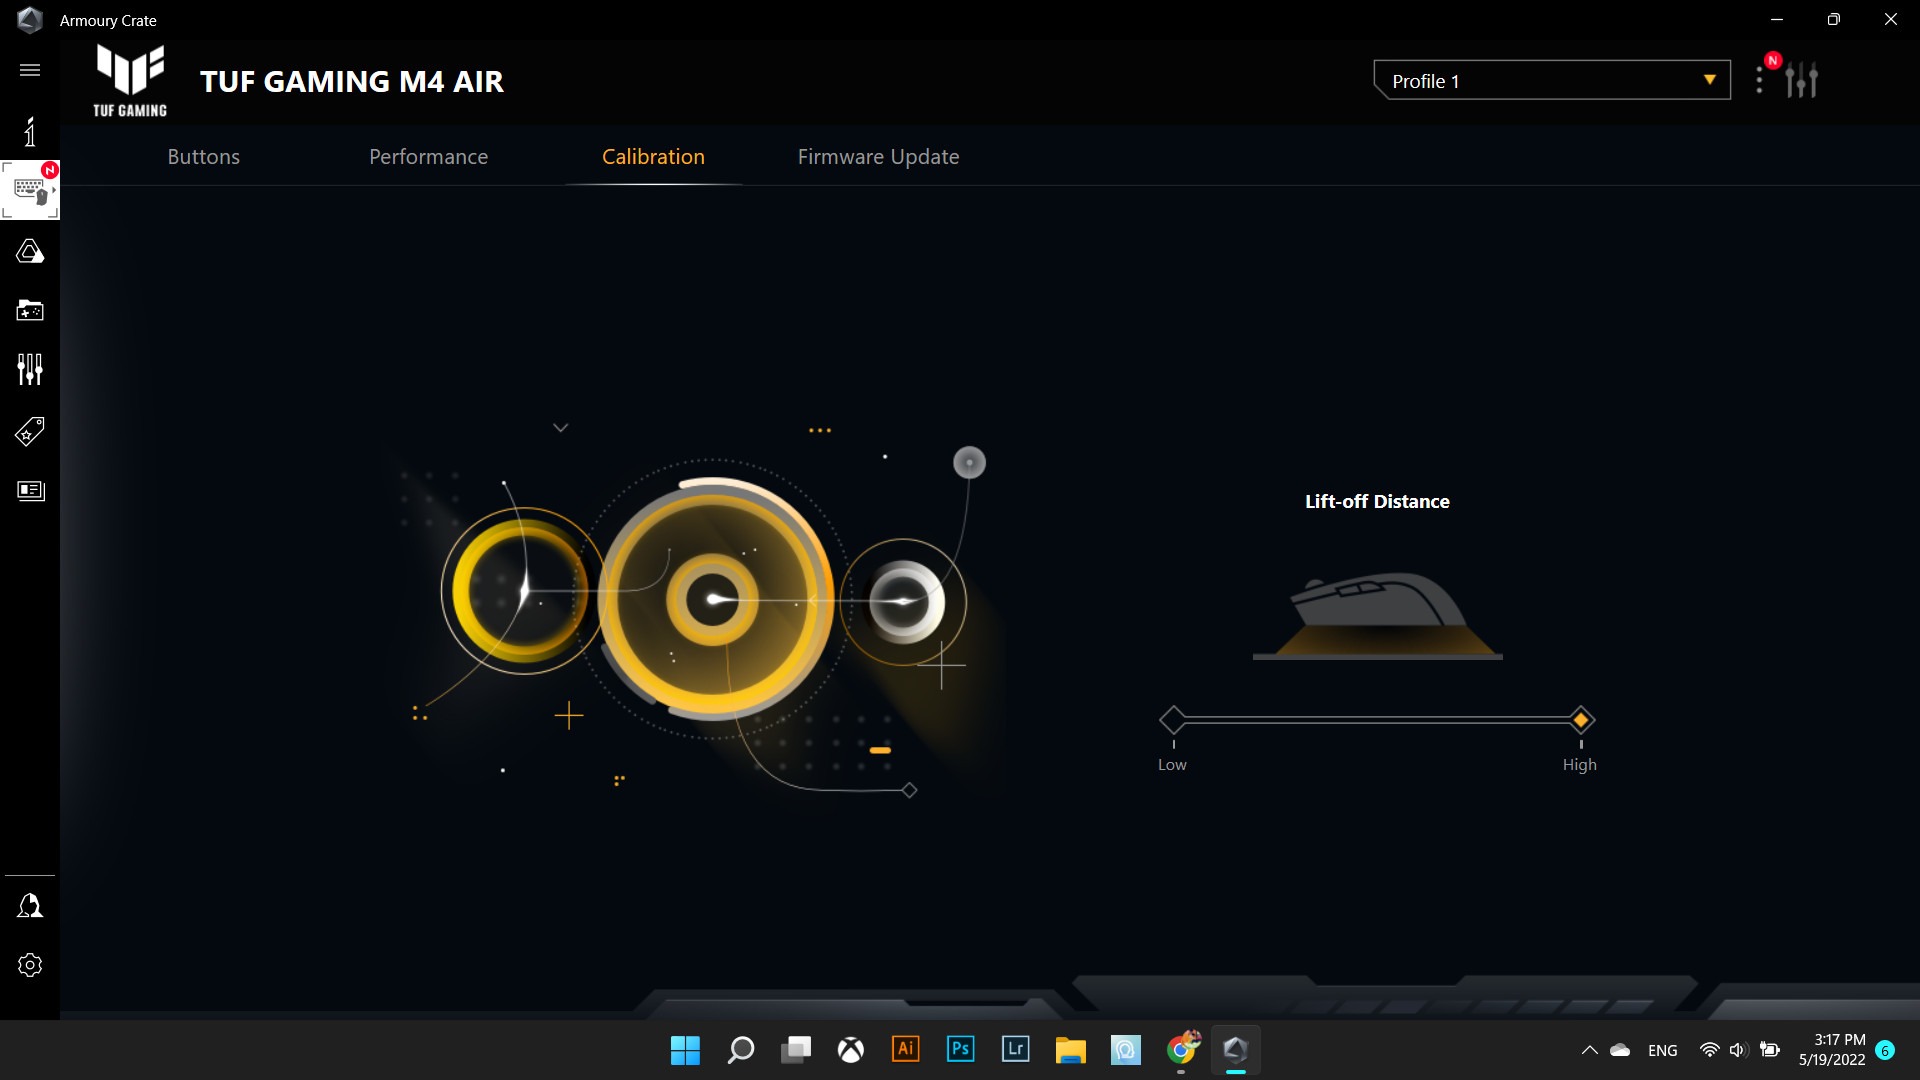Open the hamburger main menu
Viewport: 1920px width, 1080px height.
coord(30,70)
